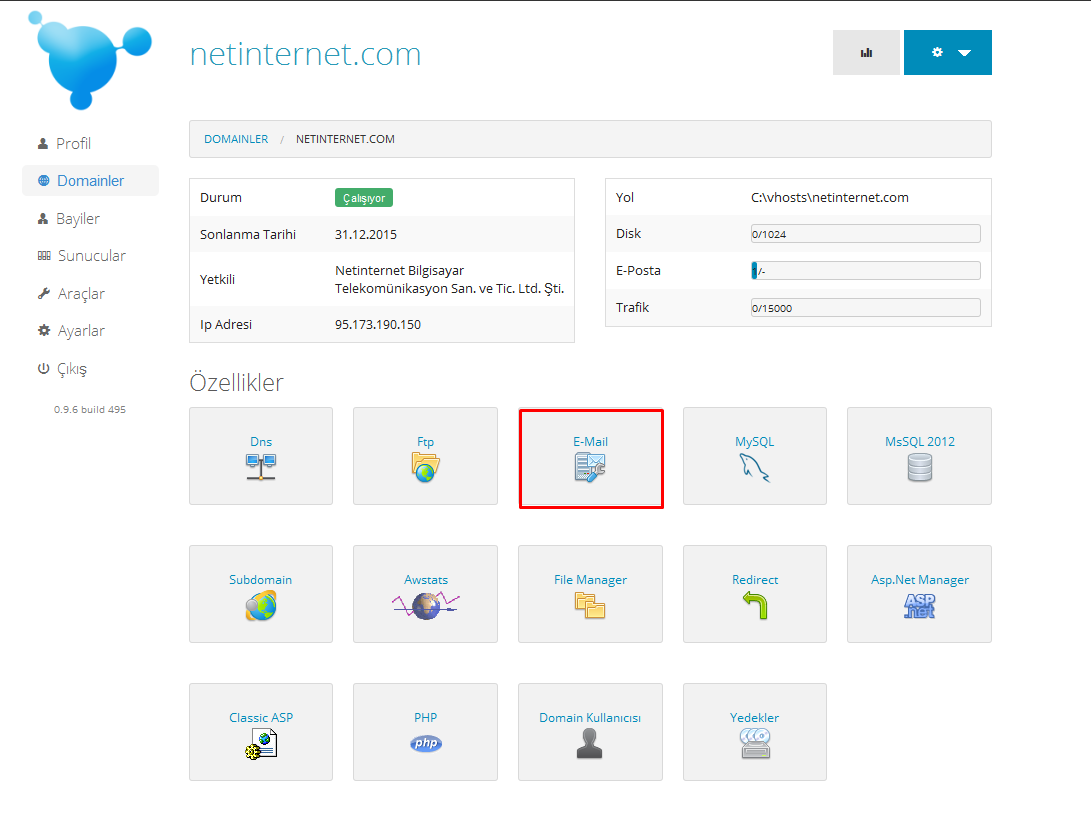Go to Profil in the sidebar

click(72, 144)
